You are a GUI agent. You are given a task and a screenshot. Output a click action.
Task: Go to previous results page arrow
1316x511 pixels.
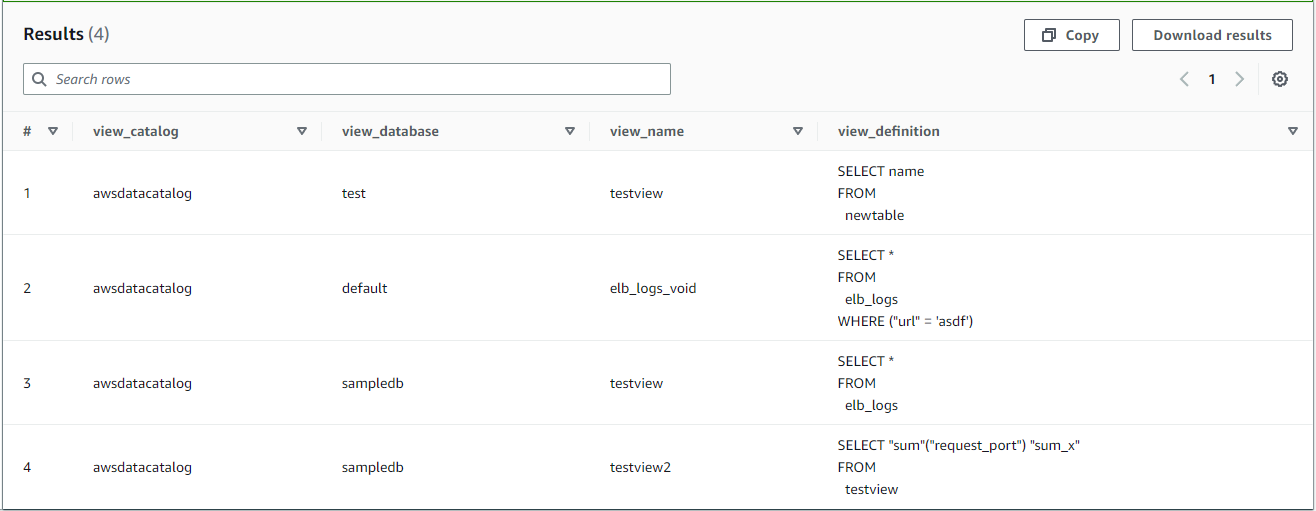point(1184,79)
